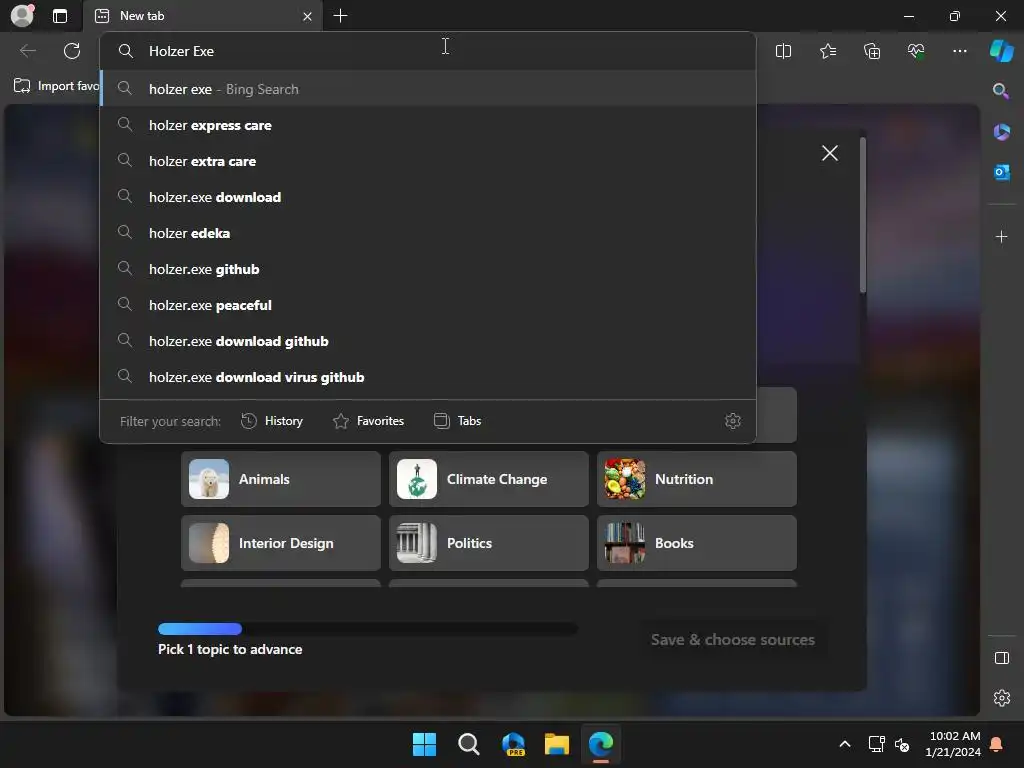The width and height of the screenshot is (1024, 768).
Task: Add a sidebar app with plus icon
Action: pos(1001,236)
